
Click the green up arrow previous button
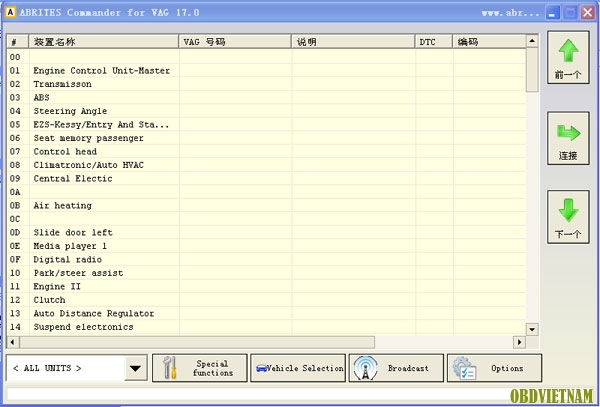coord(568,57)
